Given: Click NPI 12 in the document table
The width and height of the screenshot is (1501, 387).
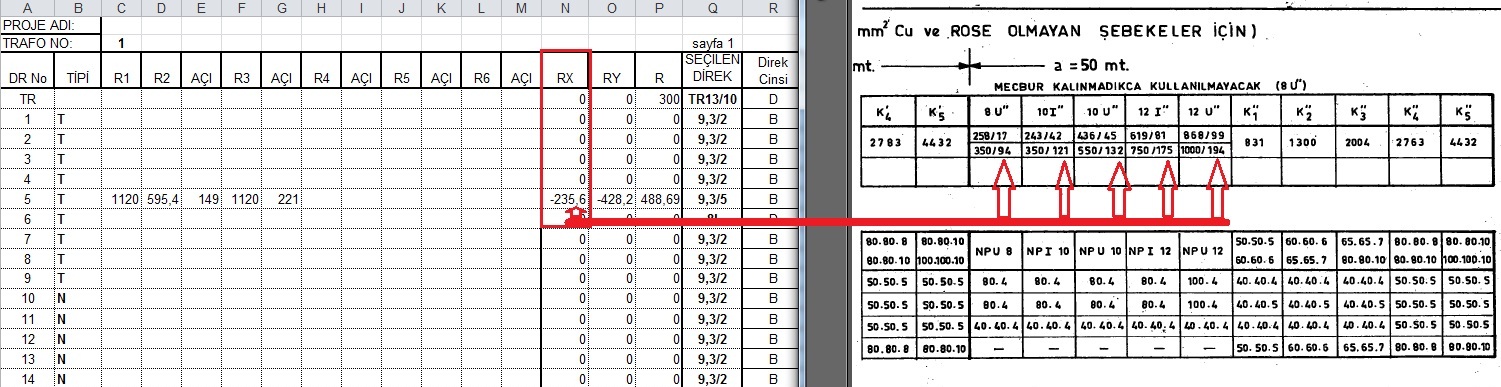Looking at the screenshot, I should [x=1152, y=252].
